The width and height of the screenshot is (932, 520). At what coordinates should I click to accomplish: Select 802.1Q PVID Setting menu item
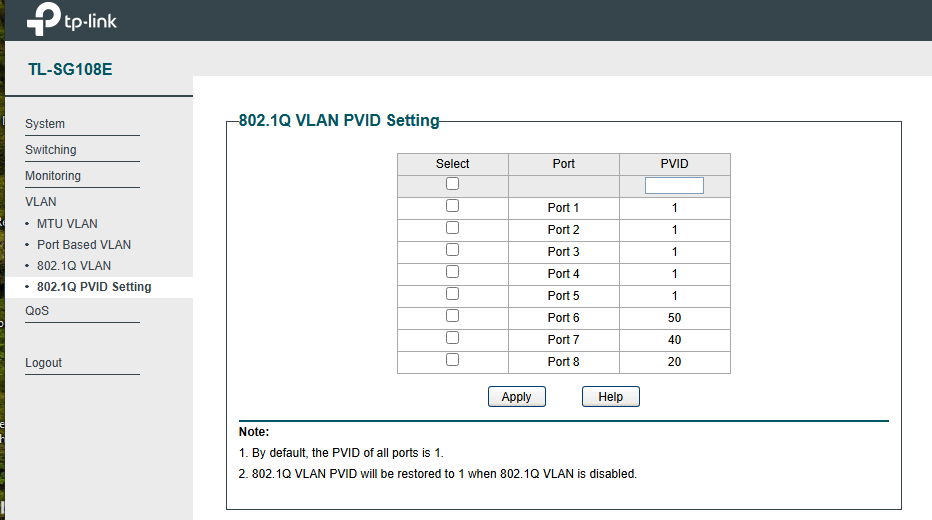tap(94, 287)
